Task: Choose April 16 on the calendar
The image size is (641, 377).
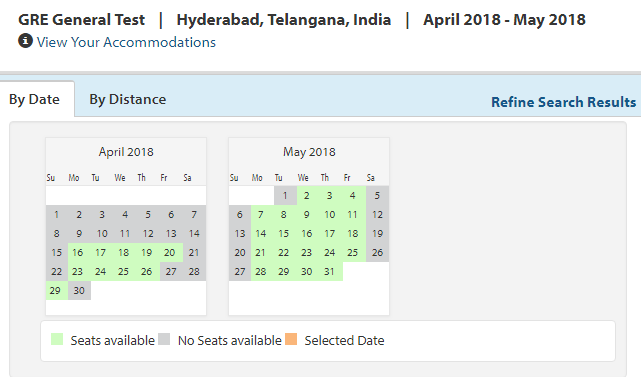Action: [x=79, y=253]
